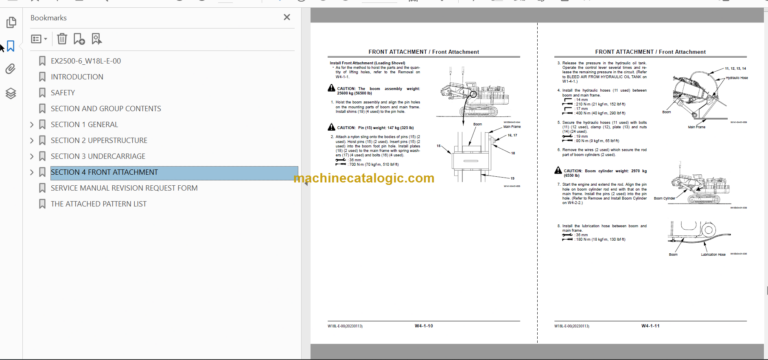Add a new bookmark icon

(x=79, y=39)
